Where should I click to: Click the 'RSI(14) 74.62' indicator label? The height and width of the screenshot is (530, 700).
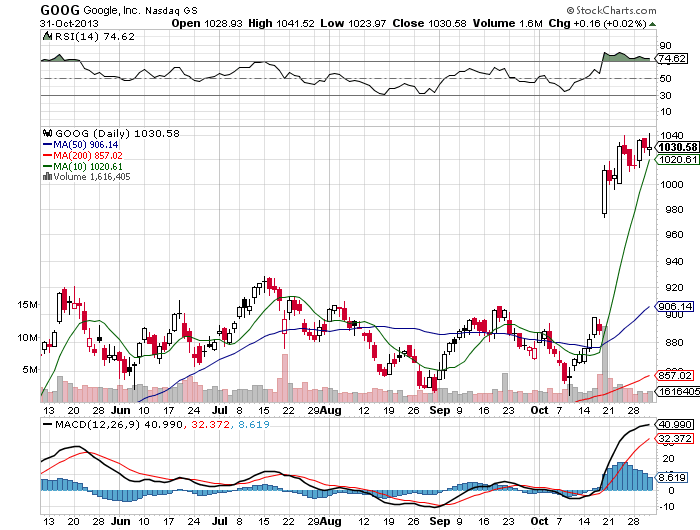(94, 37)
